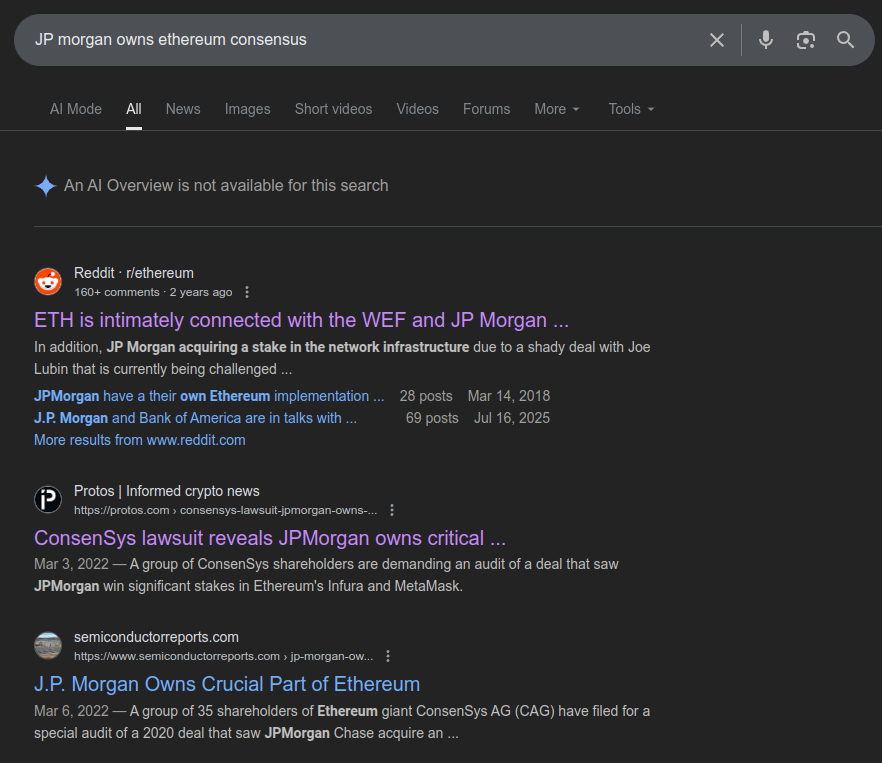Open 'ETH is intimately connected with the WEF' result
This screenshot has height=763, width=882.
coord(302,320)
